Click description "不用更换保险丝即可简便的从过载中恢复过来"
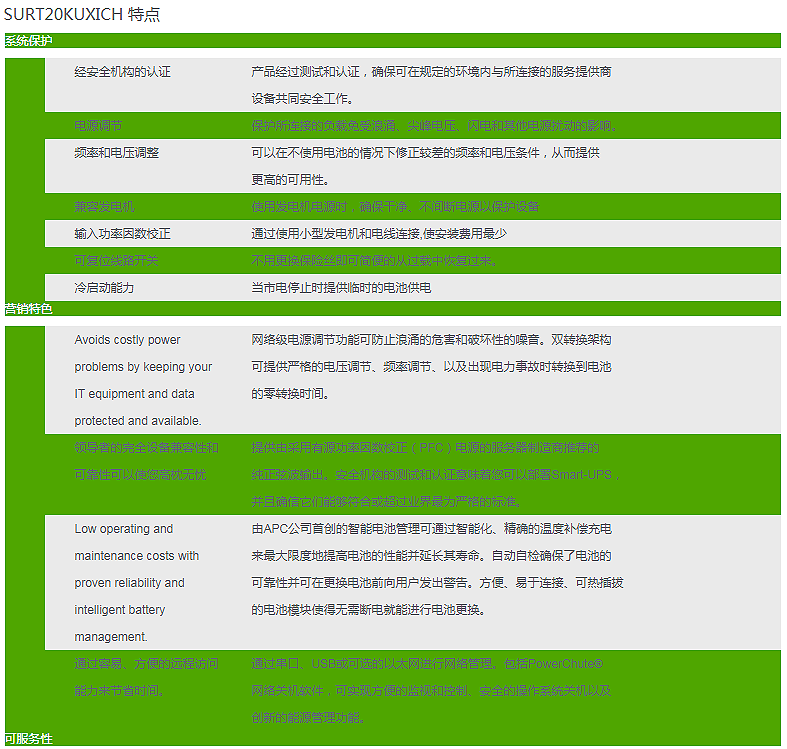This screenshot has height=749, width=787. [x=374, y=261]
